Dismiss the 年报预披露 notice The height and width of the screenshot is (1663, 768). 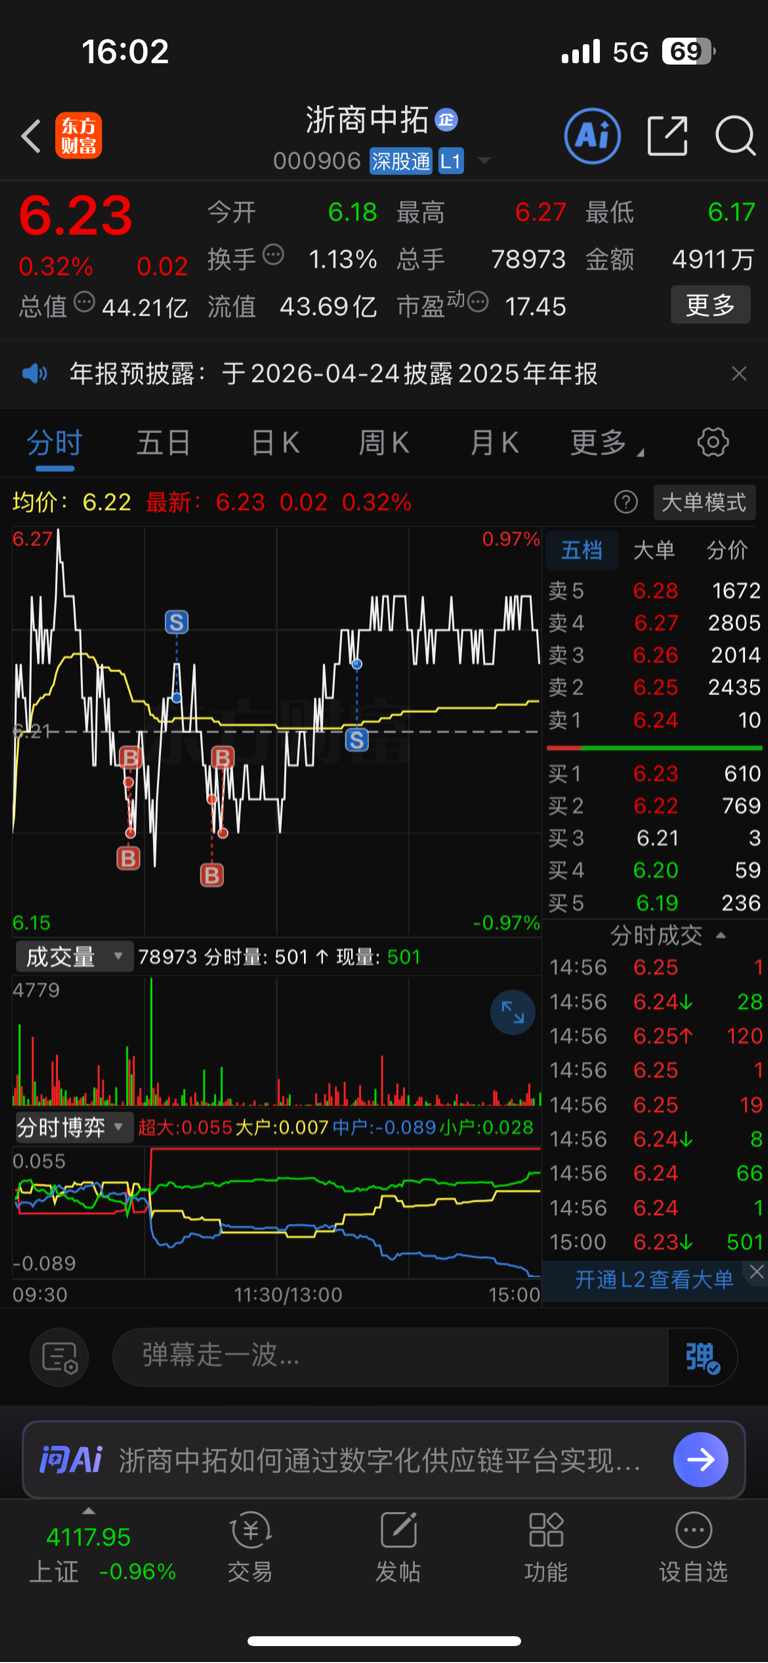coord(739,374)
